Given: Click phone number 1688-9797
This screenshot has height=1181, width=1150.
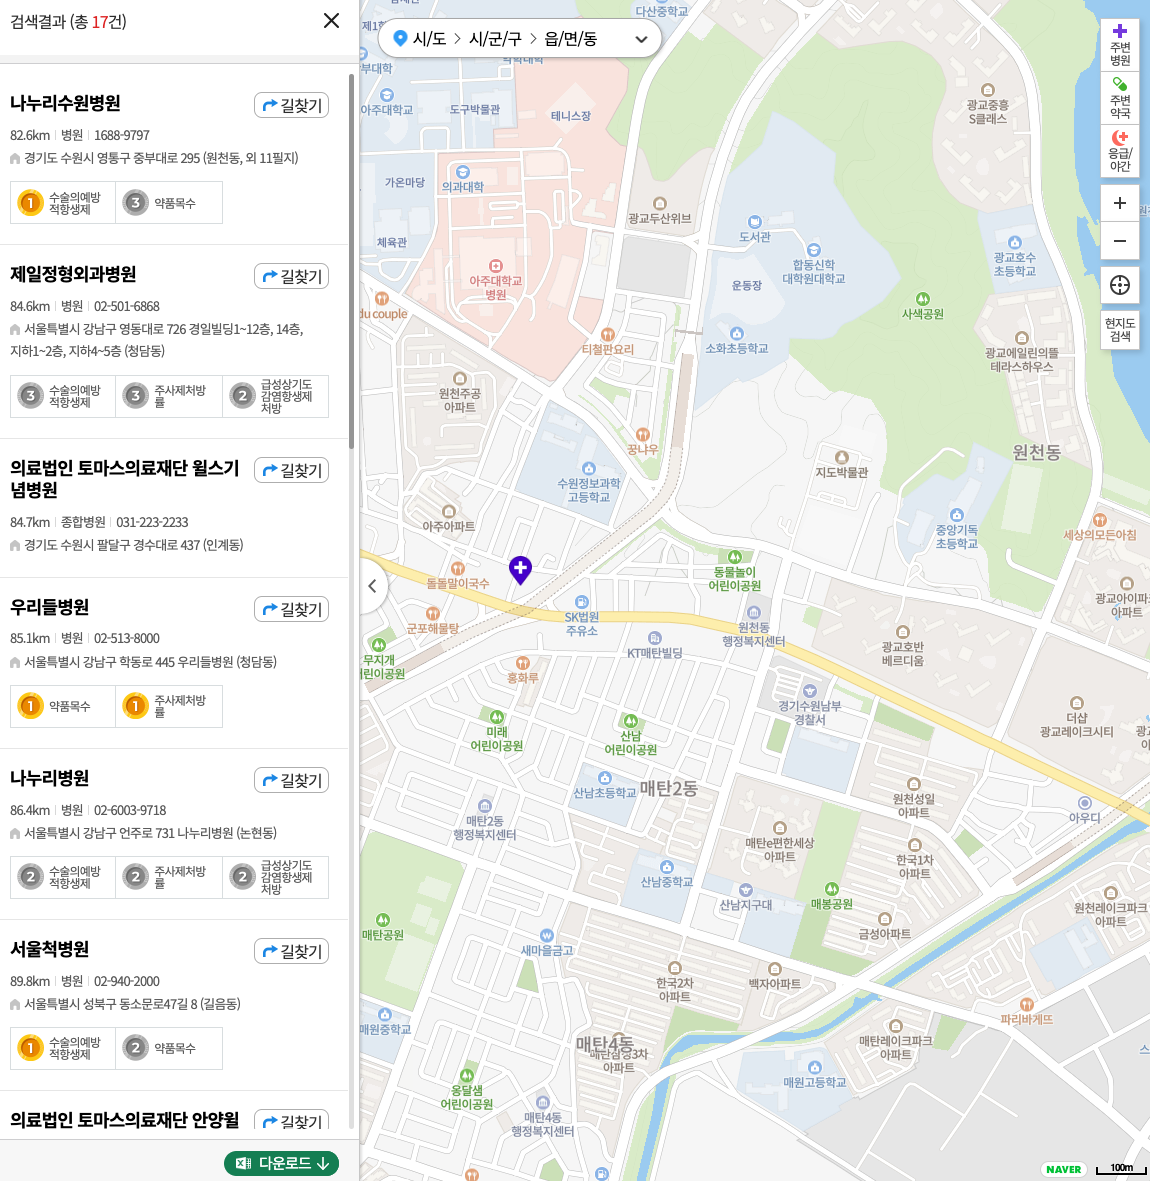Looking at the screenshot, I should [x=122, y=136].
